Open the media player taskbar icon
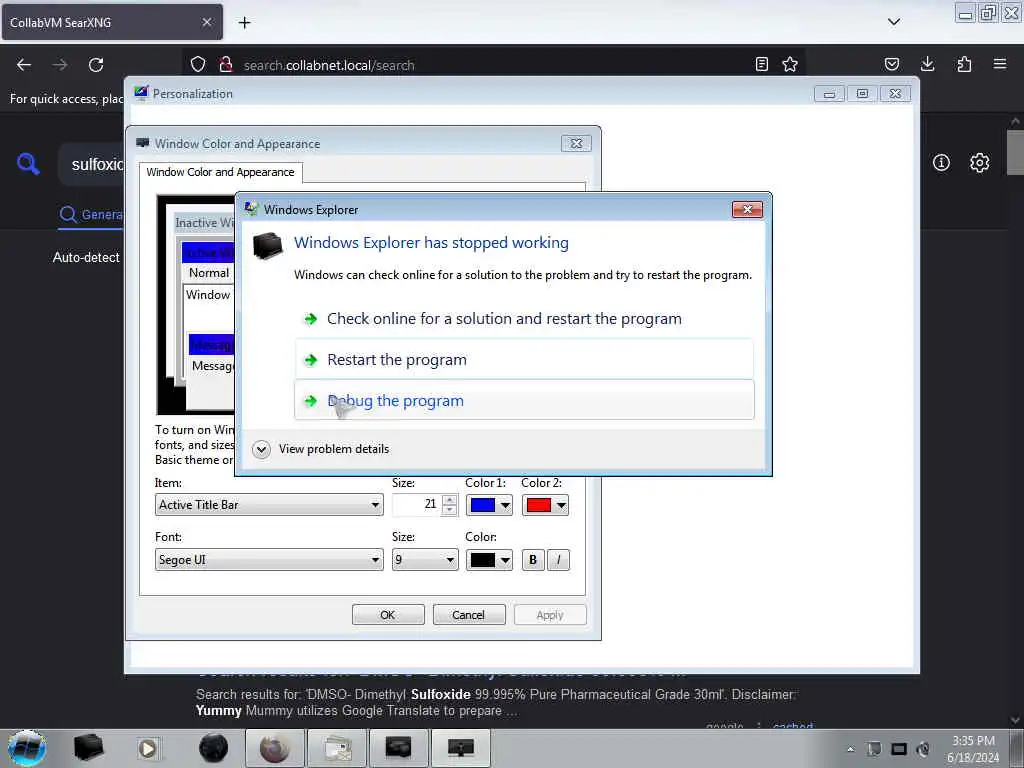Image resolution: width=1024 pixels, height=768 pixels. click(x=148, y=748)
